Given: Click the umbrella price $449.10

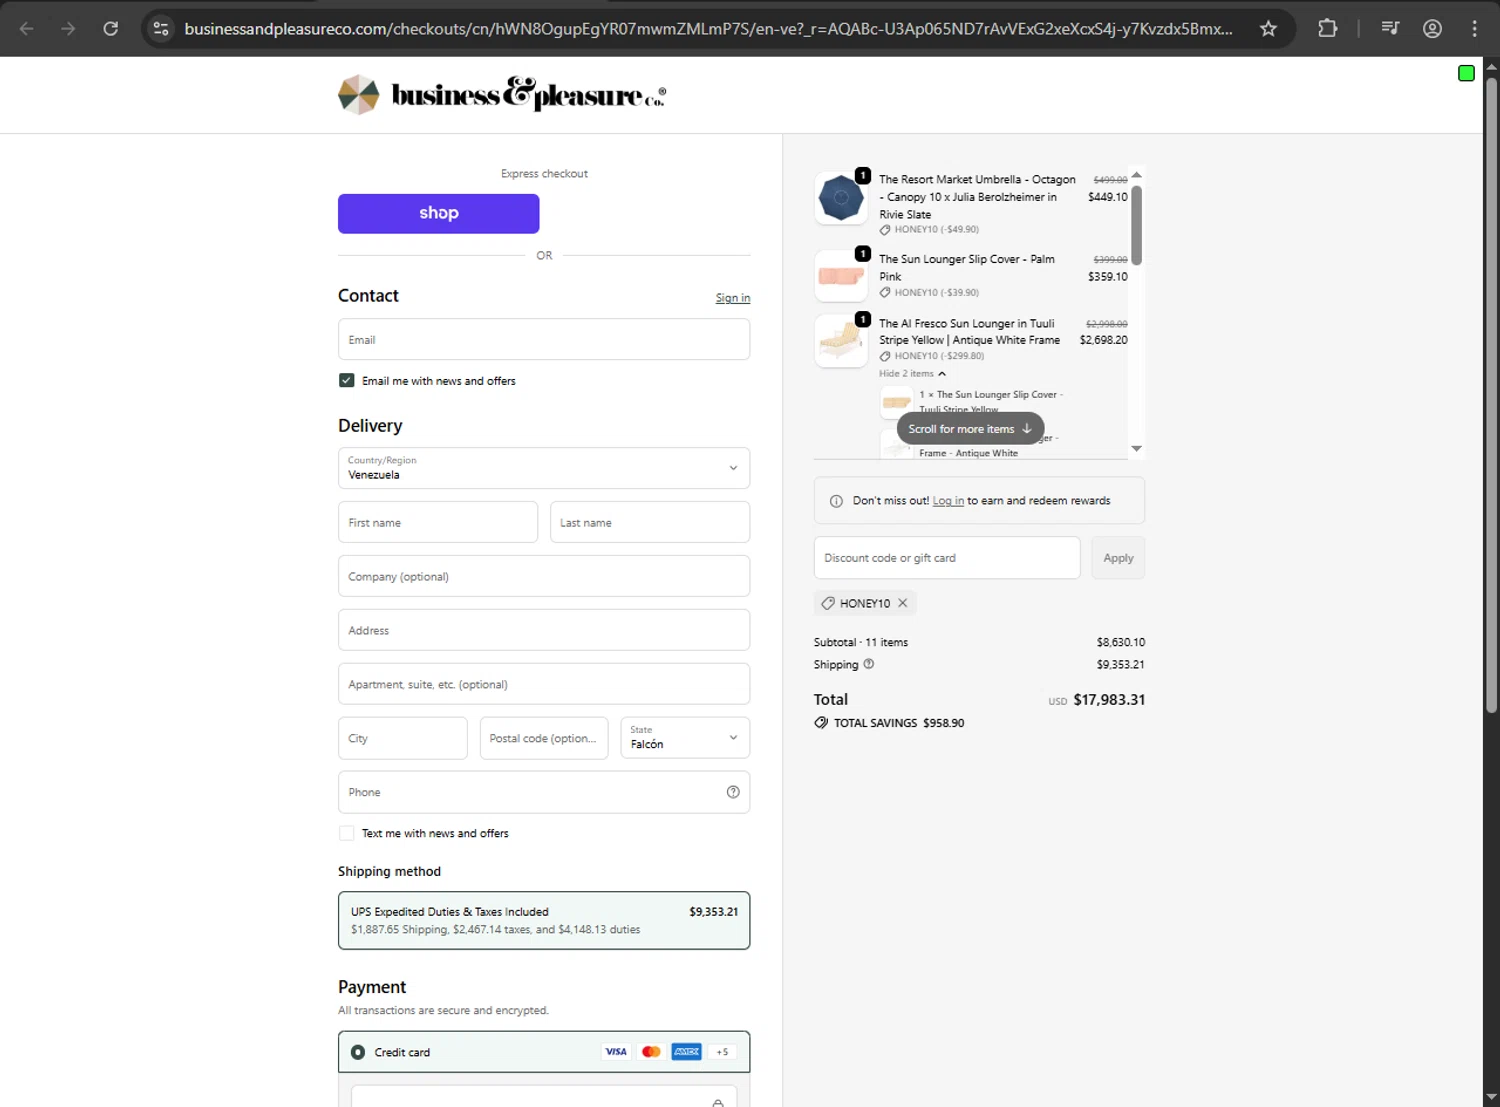Looking at the screenshot, I should [x=1107, y=197].
